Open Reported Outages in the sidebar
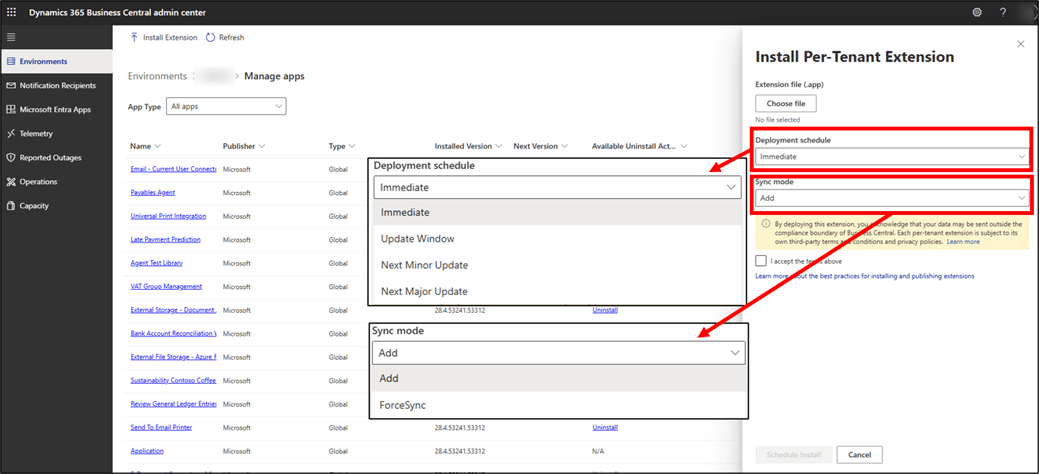1039x474 pixels. [x=56, y=158]
